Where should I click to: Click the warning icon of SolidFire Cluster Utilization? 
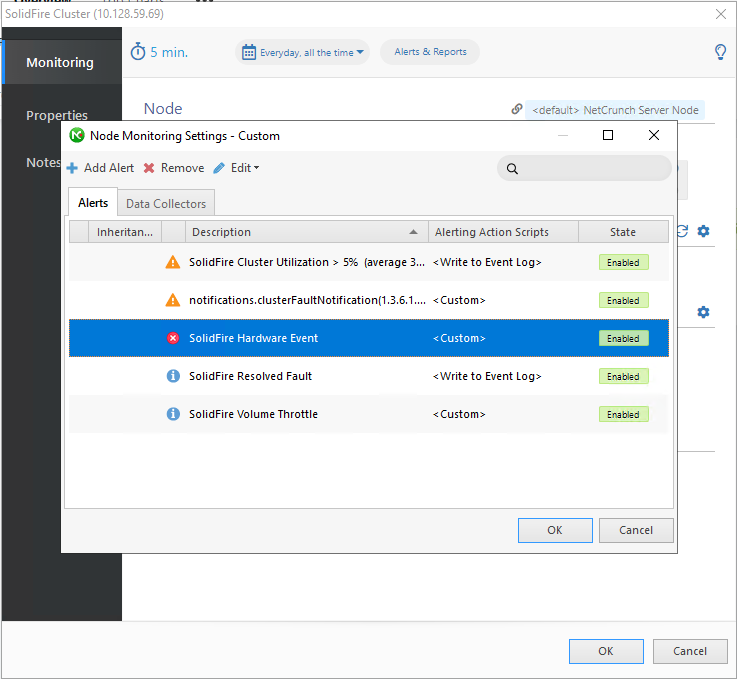tap(173, 262)
